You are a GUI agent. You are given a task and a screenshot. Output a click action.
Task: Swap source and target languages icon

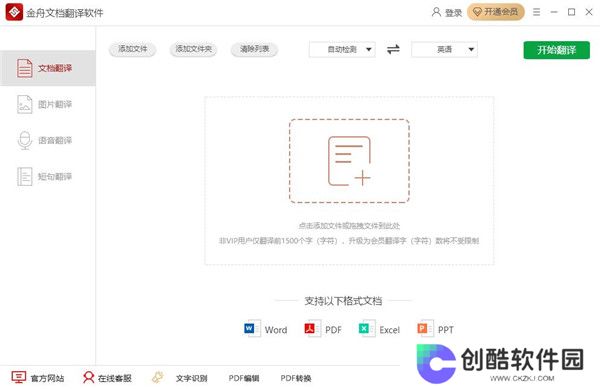(x=393, y=49)
